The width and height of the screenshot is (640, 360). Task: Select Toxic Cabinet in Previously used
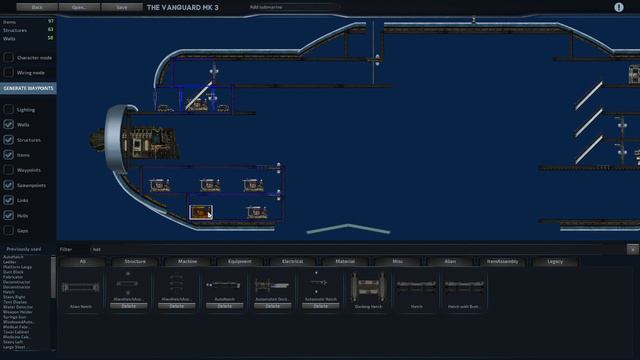tap(16, 332)
